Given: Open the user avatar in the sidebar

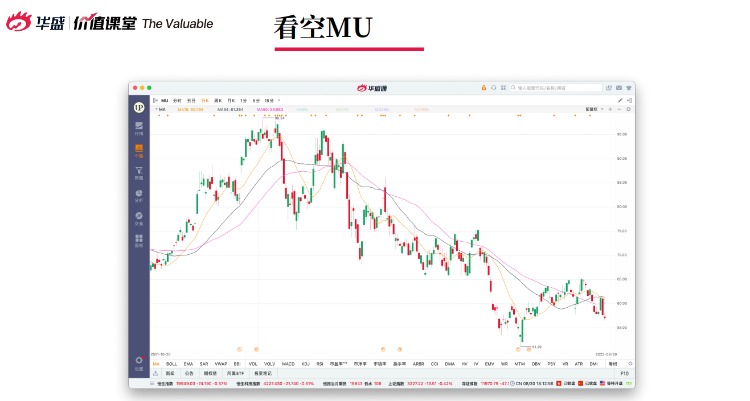Looking at the screenshot, I should pos(139,108).
